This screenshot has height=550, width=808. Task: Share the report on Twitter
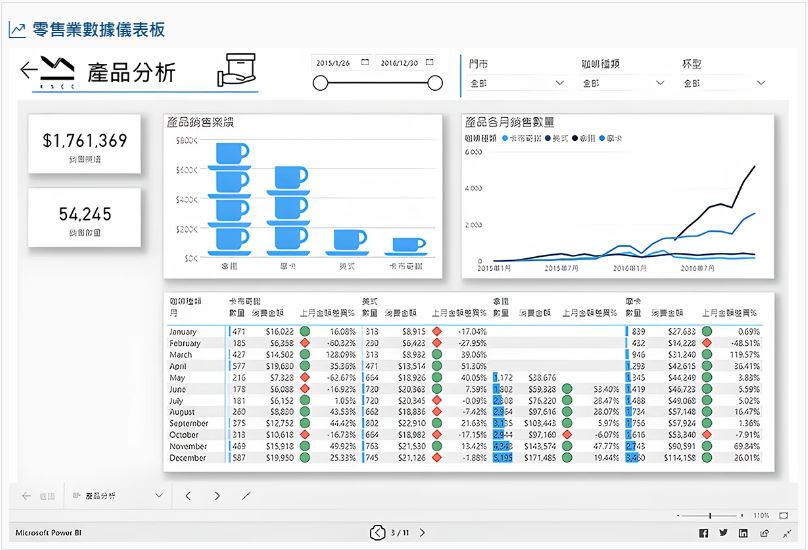click(723, 533)
